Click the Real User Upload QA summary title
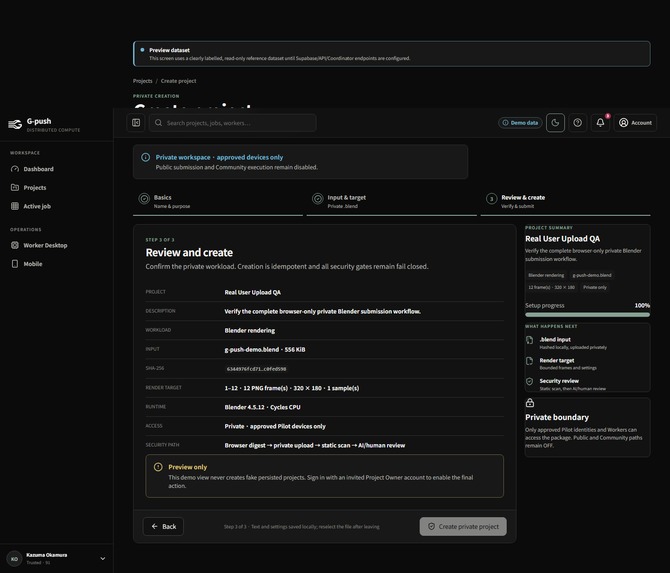 562,239
